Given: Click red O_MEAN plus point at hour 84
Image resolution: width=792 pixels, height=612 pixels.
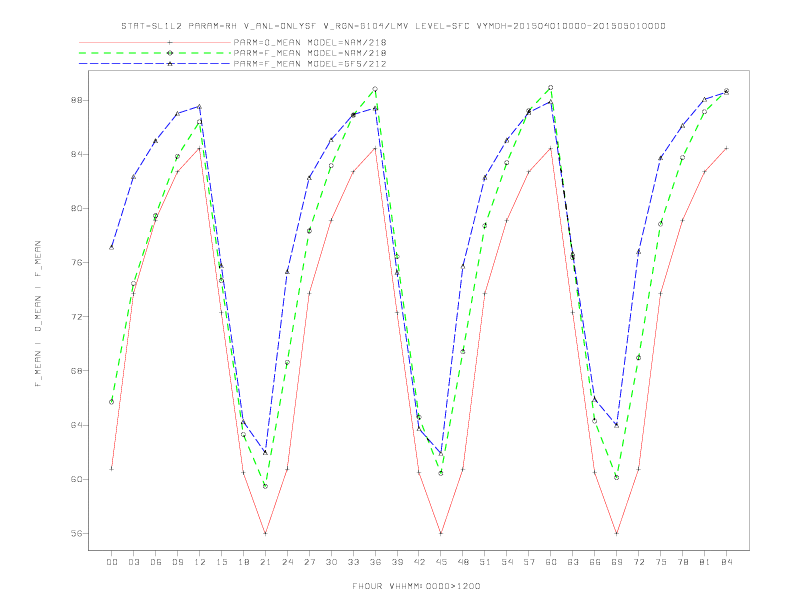Looking at the screenshot, I should pos(726,148).
